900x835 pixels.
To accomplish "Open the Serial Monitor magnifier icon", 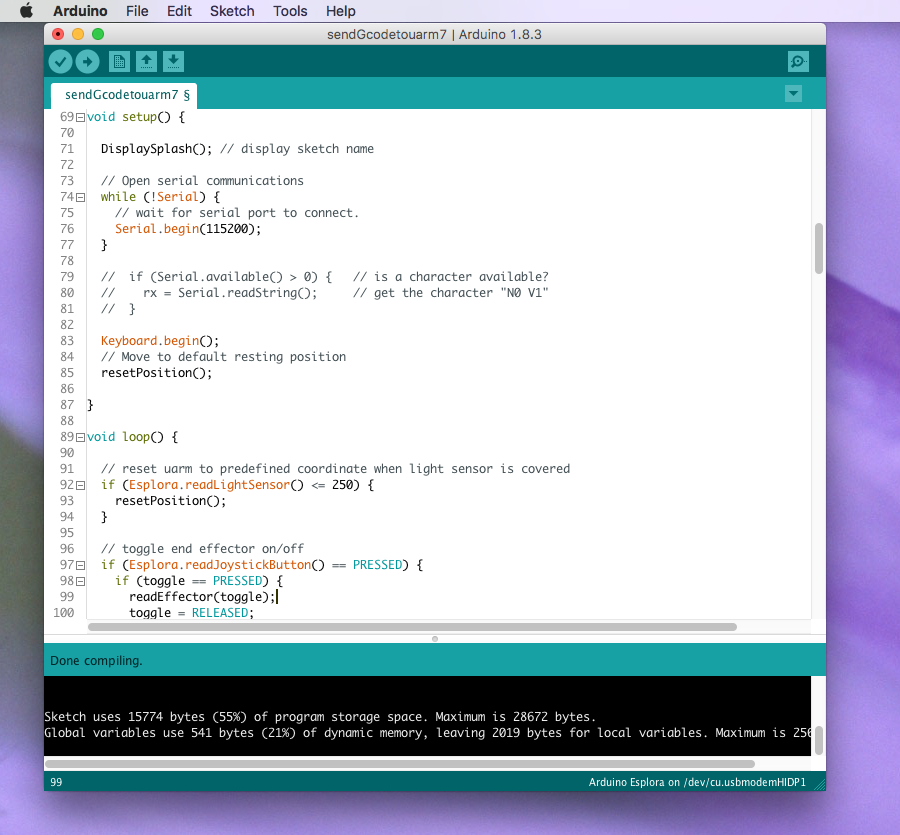I will coord(798,62).
